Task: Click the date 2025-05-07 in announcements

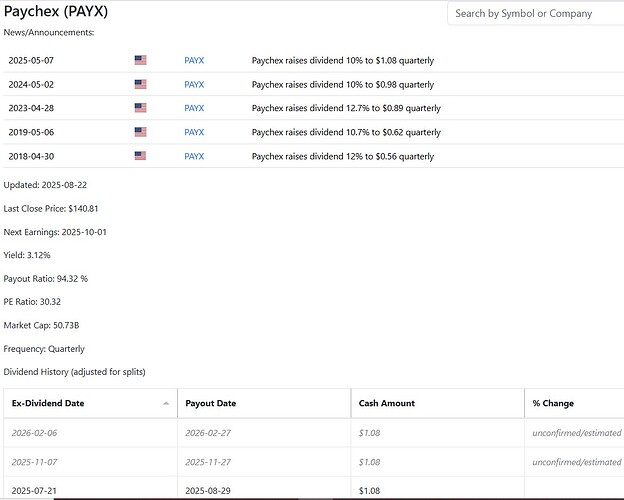Action: [x=31, y=61]
